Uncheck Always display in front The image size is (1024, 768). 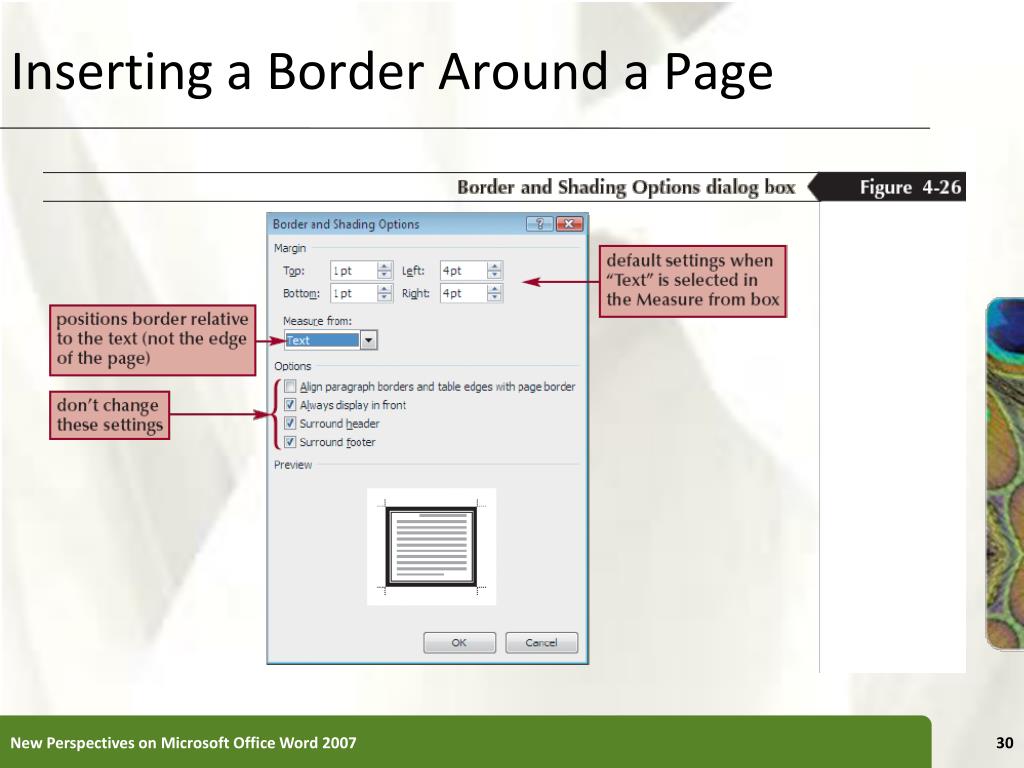tap(291, 404)
